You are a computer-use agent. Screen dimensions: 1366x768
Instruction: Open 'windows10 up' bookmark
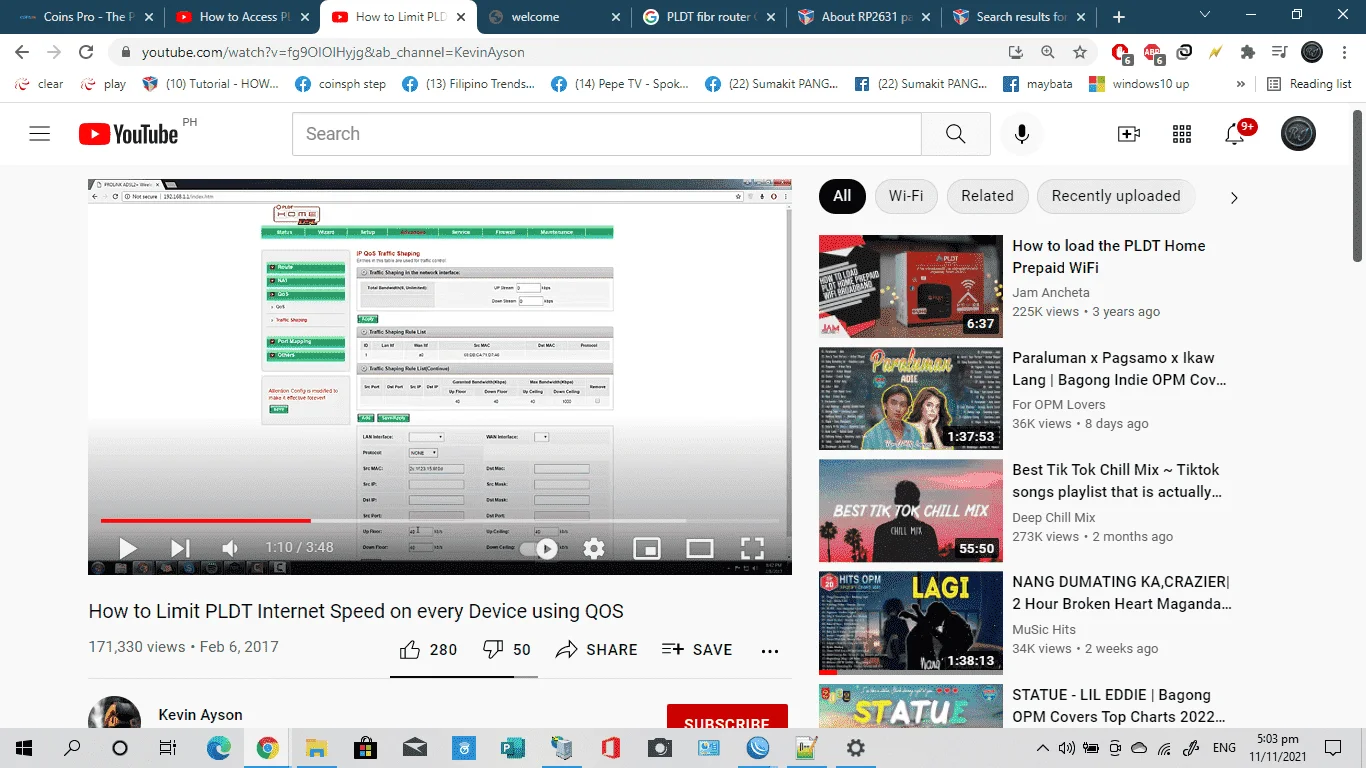tap(1139, 84)
